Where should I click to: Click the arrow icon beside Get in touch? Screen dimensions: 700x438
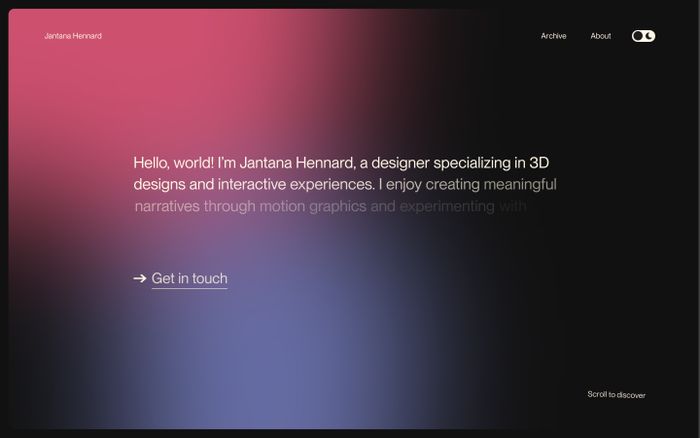[x=140, y=279]
